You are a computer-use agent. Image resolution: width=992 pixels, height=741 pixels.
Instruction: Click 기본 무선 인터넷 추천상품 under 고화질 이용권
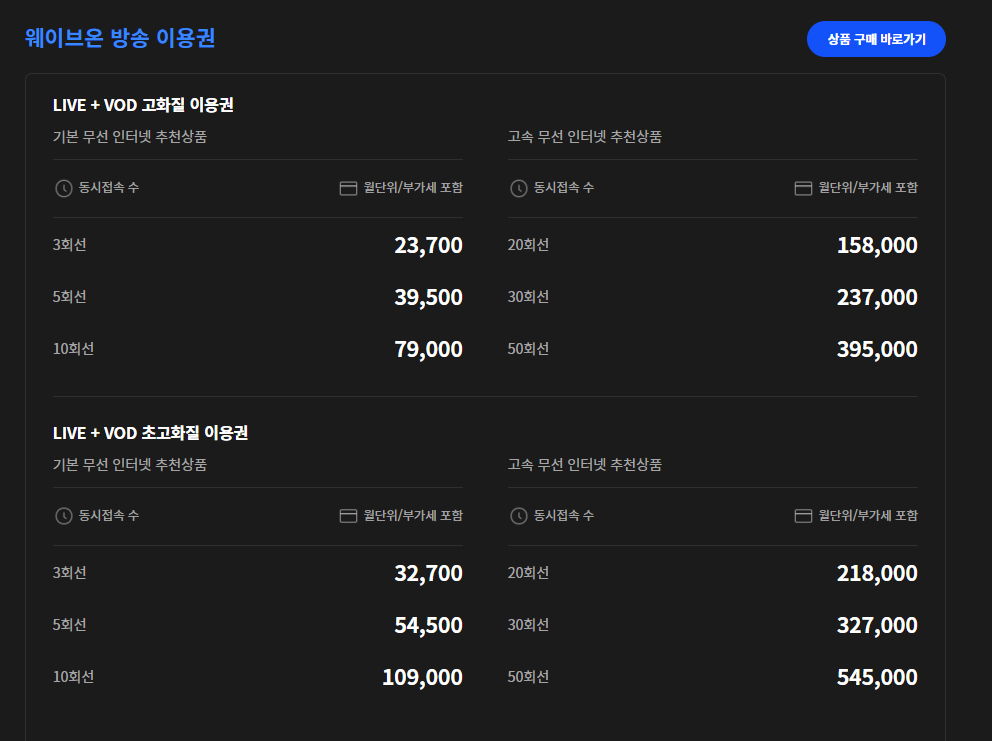tap(130, 137)
